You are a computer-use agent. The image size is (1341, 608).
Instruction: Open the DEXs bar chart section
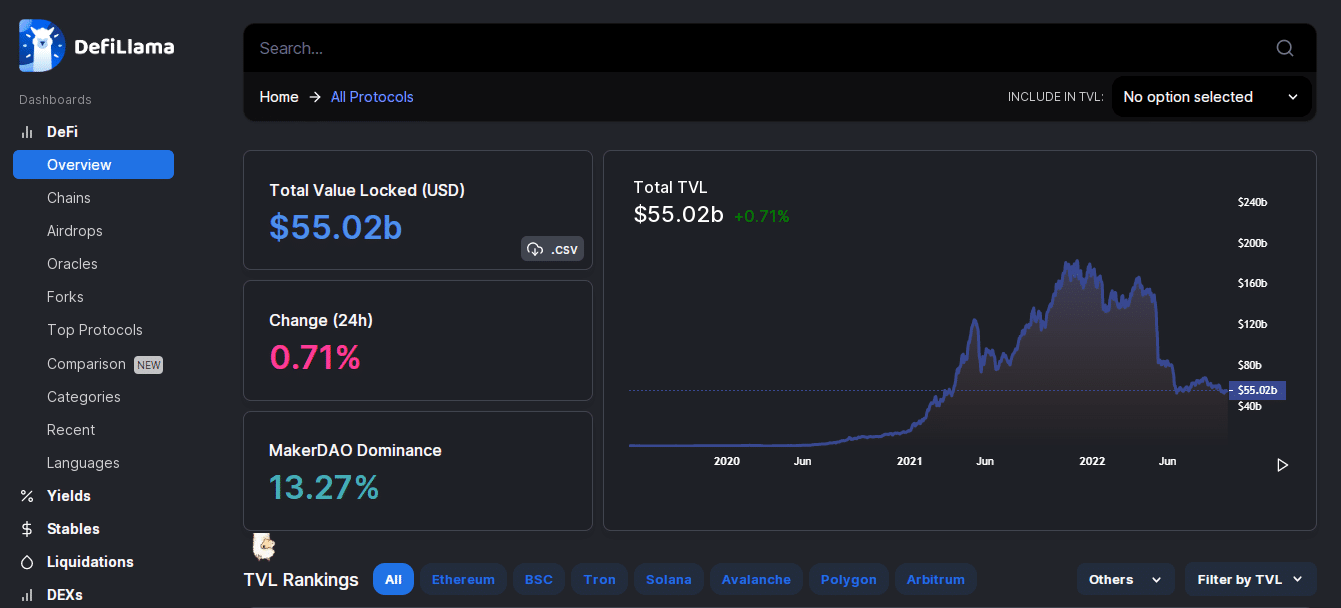point(27,595)
